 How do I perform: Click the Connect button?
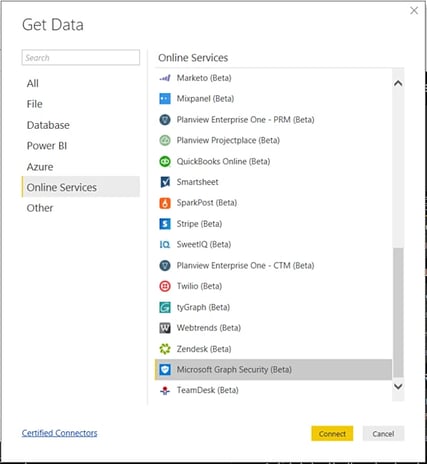pyautogui.click(x=332, y=434)
